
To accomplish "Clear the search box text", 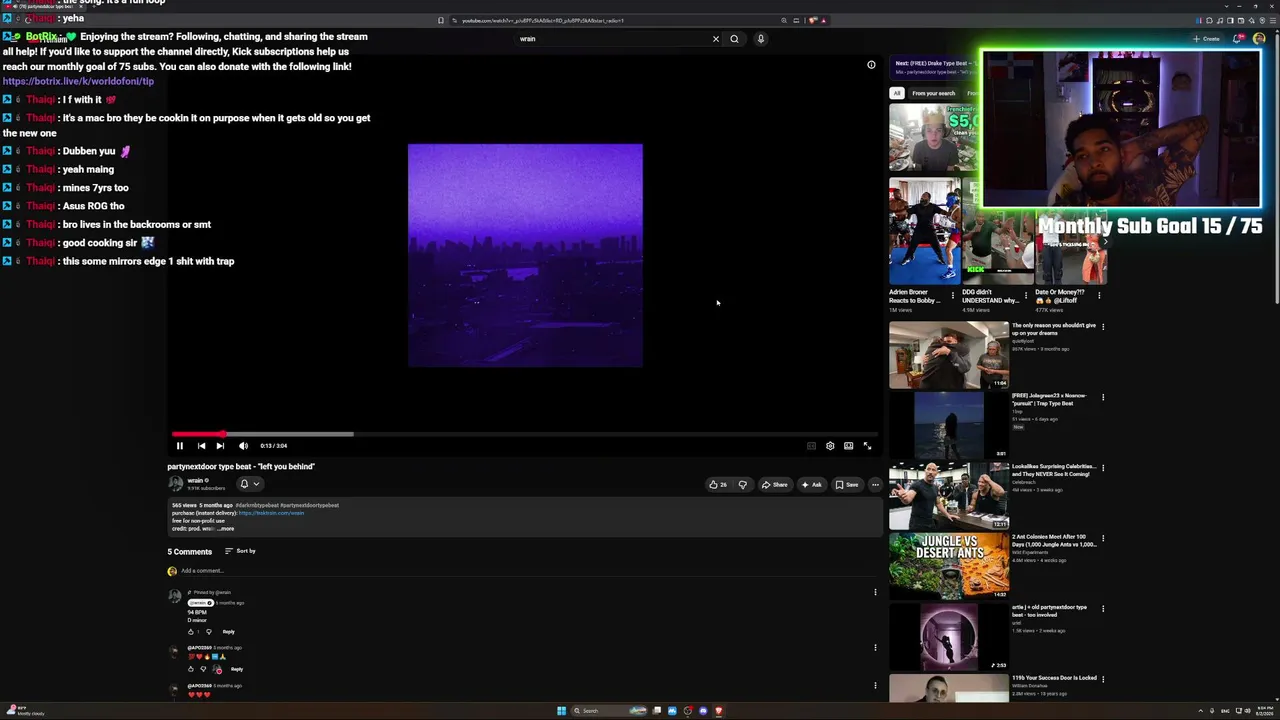I will click(716, 39).
